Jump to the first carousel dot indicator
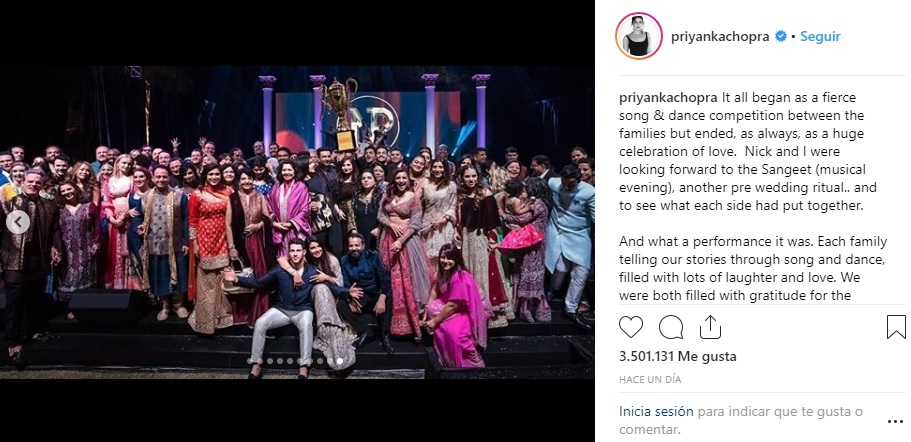The height and width of the screenshot is (442, 911). tap(250, 361)
